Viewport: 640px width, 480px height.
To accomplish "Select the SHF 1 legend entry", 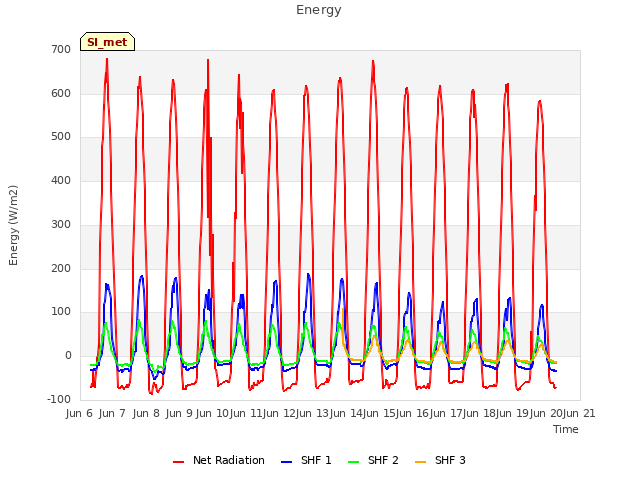I will 306,460.
